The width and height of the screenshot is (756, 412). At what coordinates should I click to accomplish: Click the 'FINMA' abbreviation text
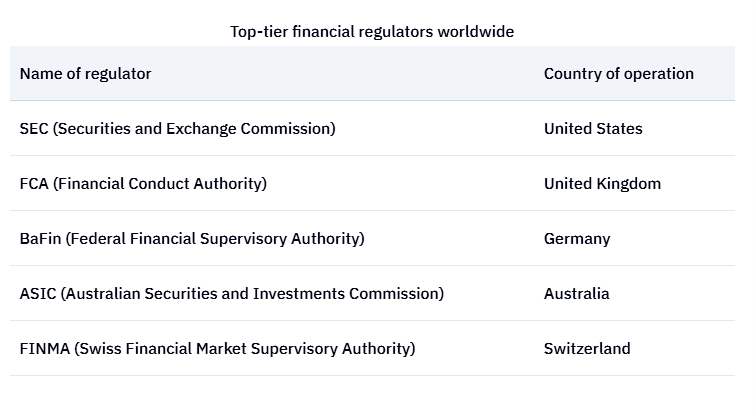tap(45, 348)
